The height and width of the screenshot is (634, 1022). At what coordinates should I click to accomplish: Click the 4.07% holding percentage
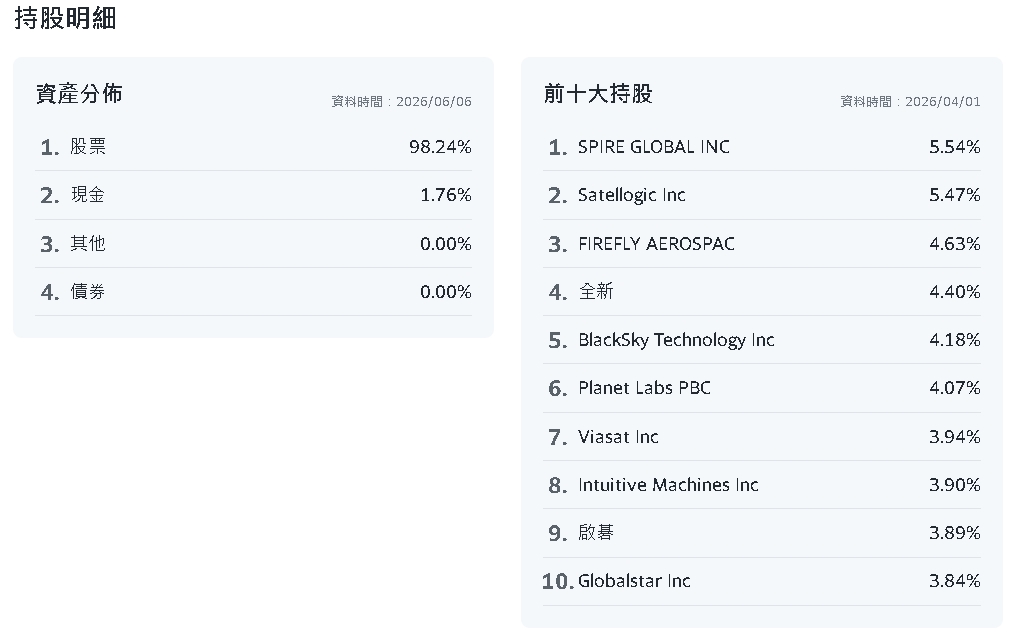(x=955, y=388)
